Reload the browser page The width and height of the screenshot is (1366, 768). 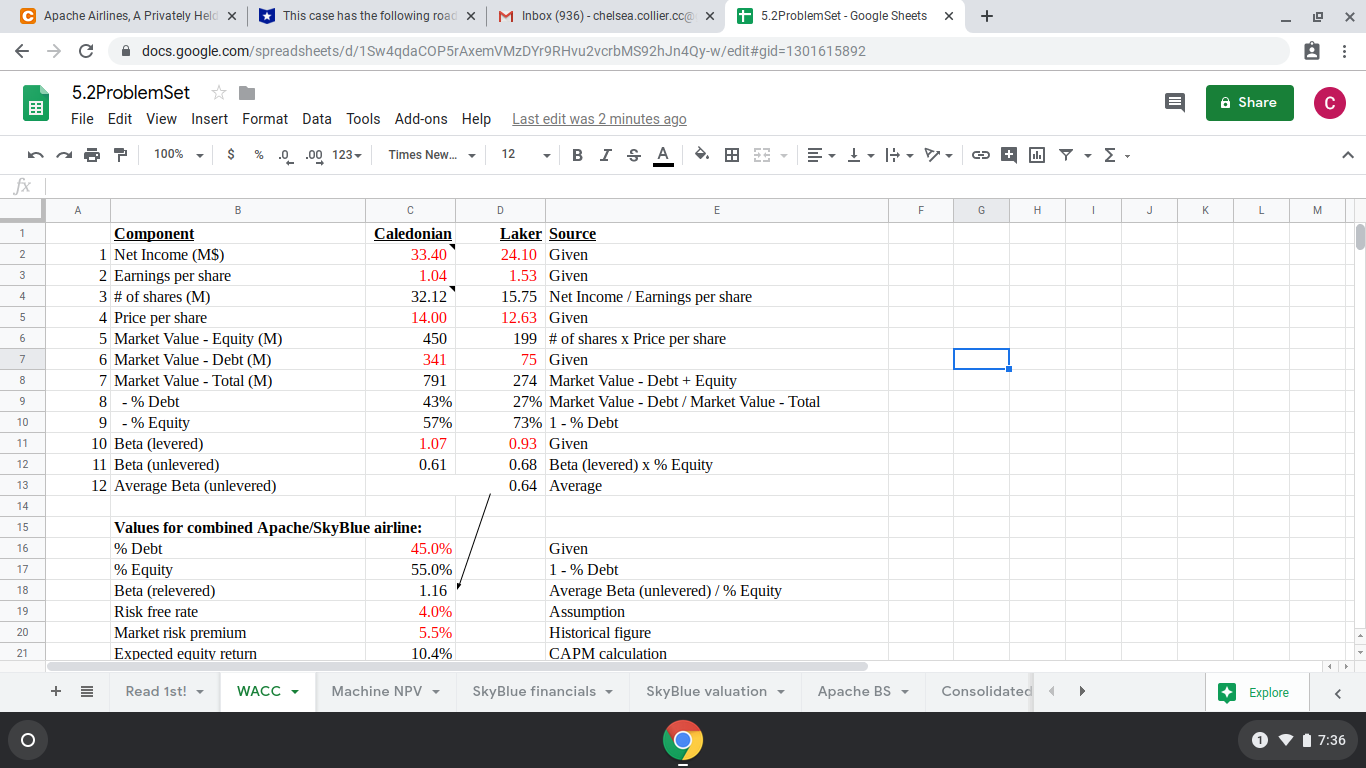[x=86, y=51]
